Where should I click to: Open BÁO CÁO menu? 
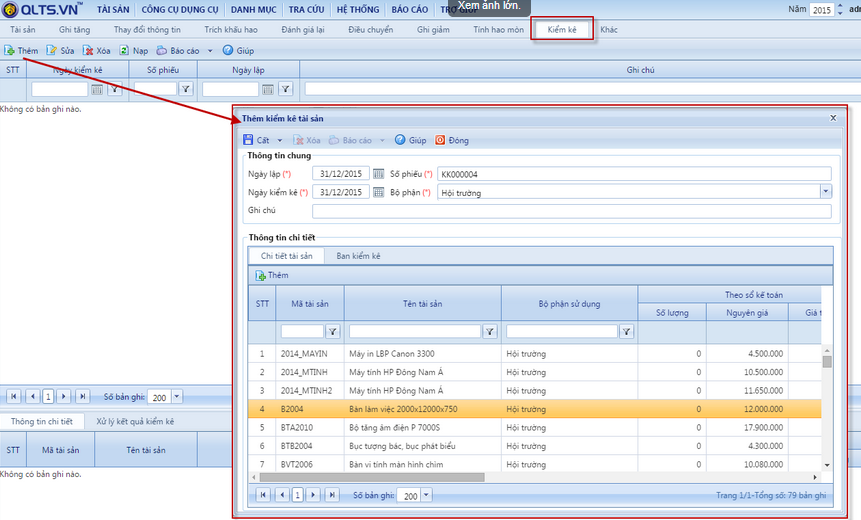(x=410, y=9)
